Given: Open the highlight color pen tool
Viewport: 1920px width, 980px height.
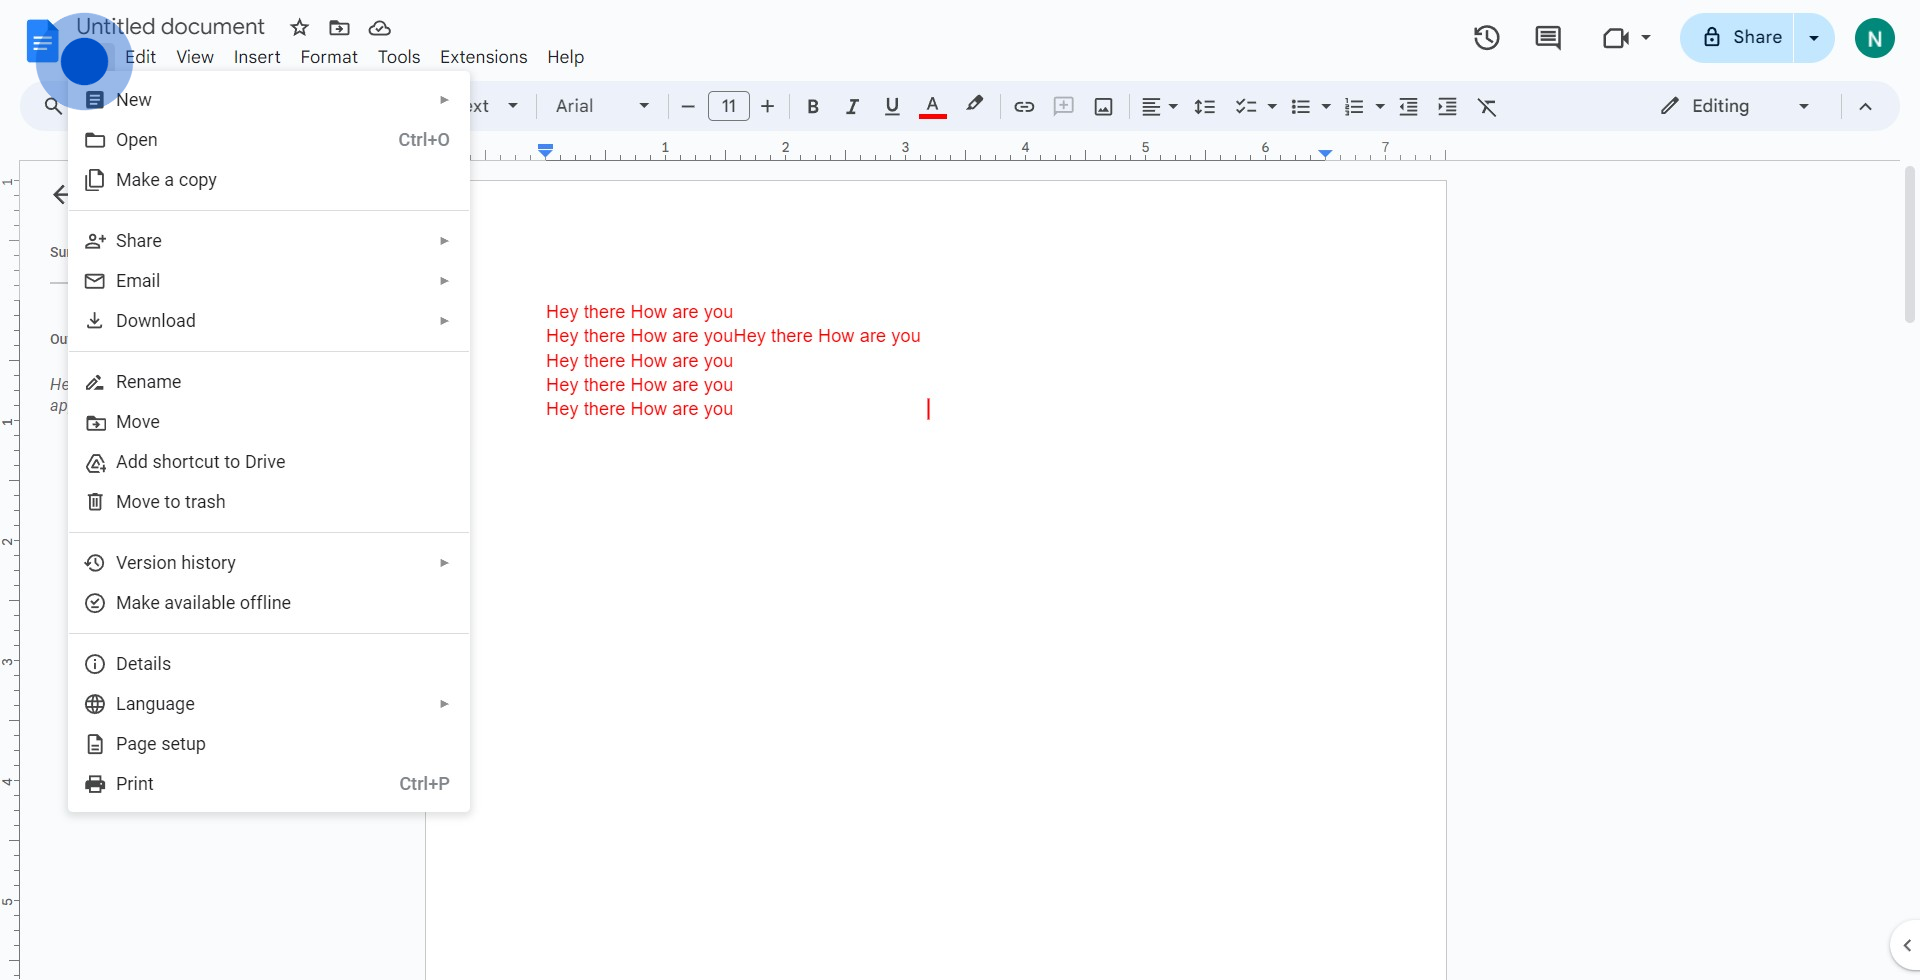Looking at the screenshot, I should coord(974,105).
